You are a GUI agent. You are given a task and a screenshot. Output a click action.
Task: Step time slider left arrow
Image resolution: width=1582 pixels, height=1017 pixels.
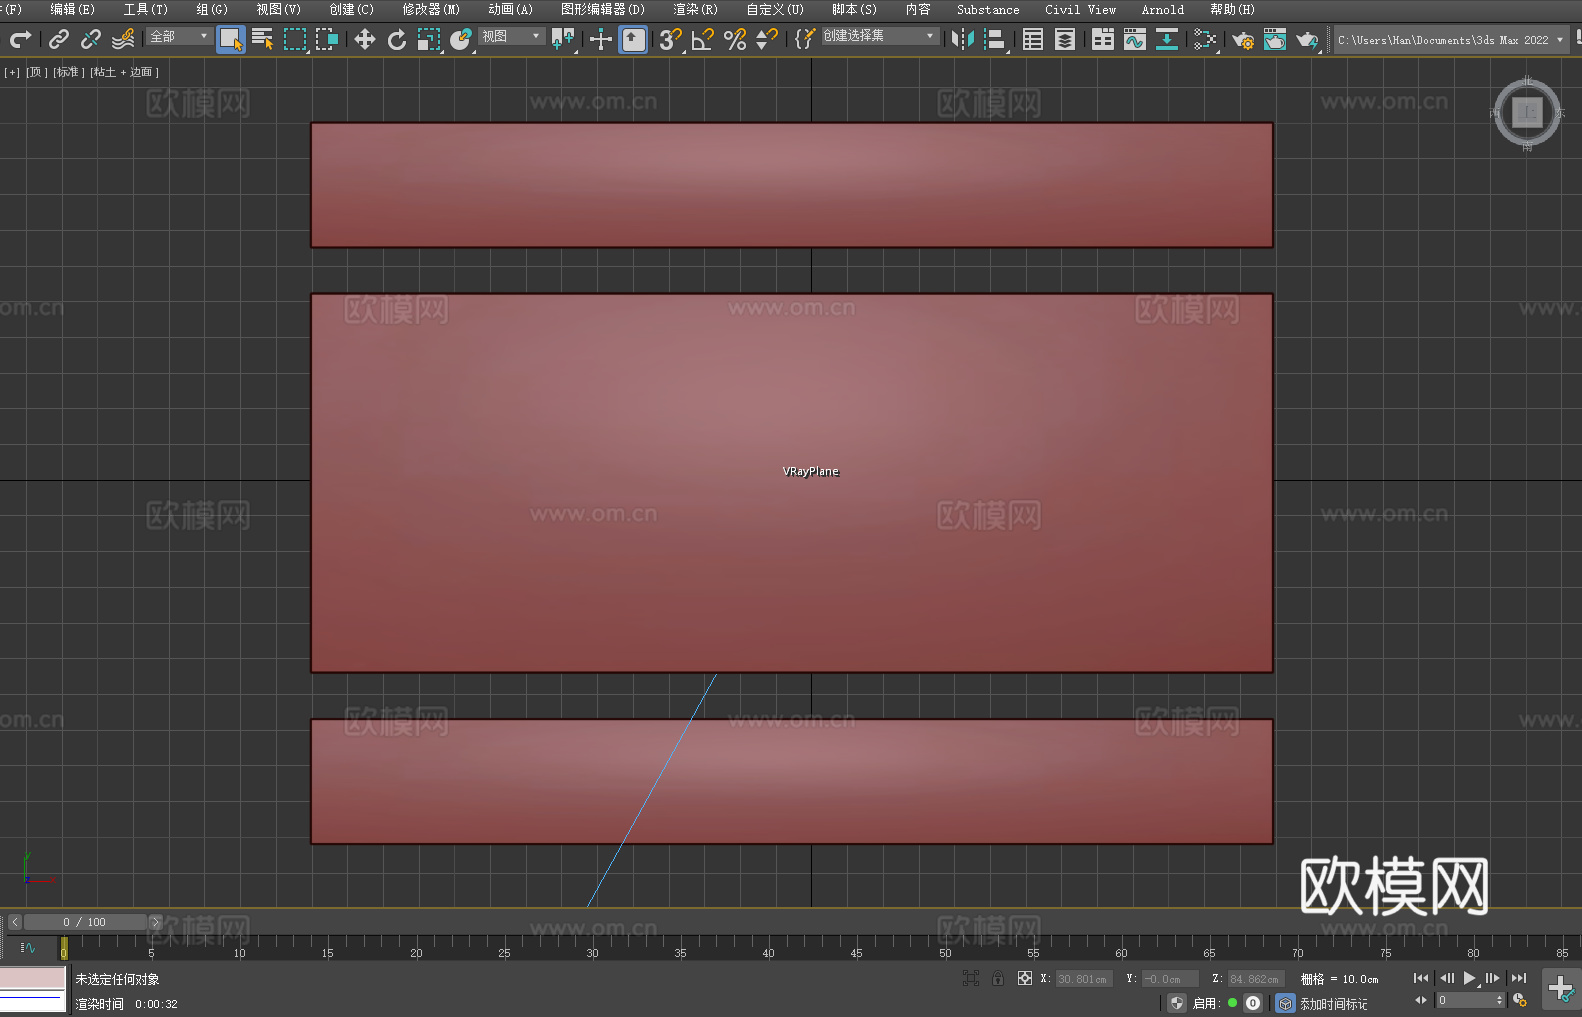pos(14,922)
